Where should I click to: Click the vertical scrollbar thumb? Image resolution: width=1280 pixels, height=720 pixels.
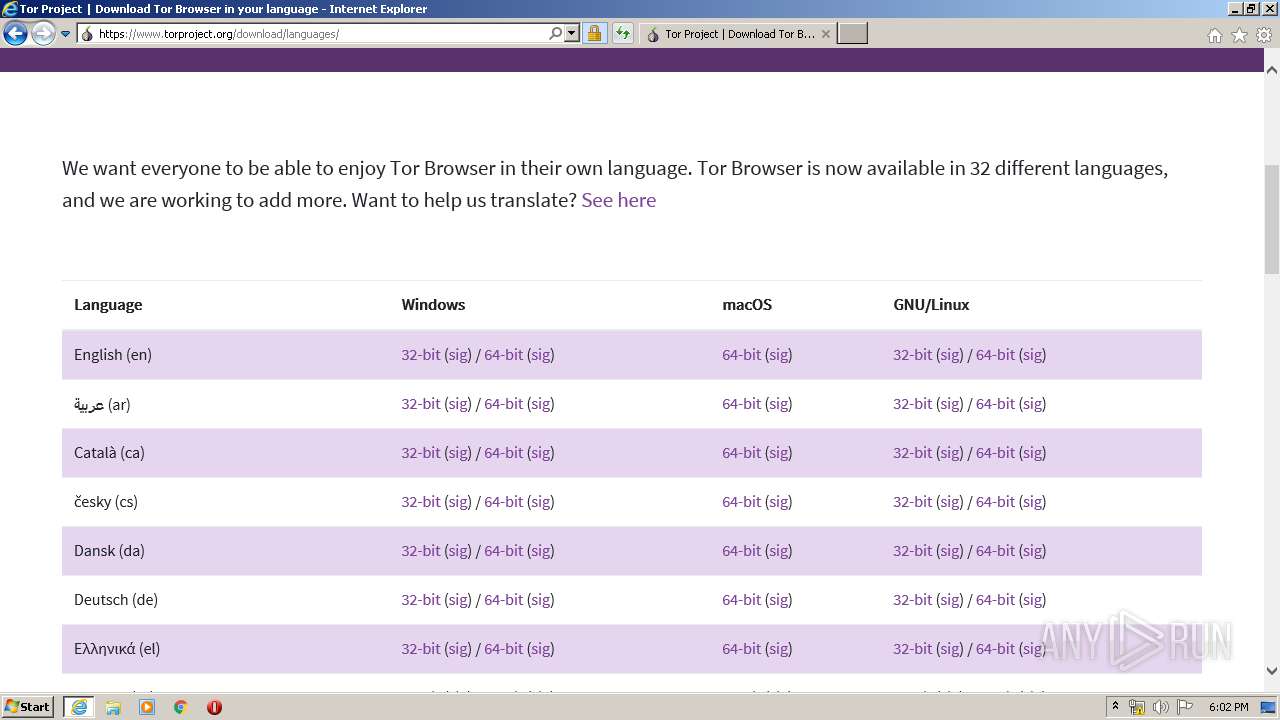(x=1272, y=219)
